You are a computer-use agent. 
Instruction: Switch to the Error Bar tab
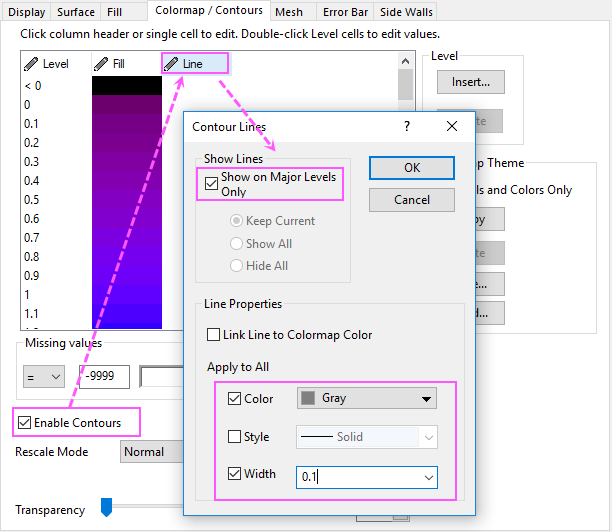click(x=345, y=12)
